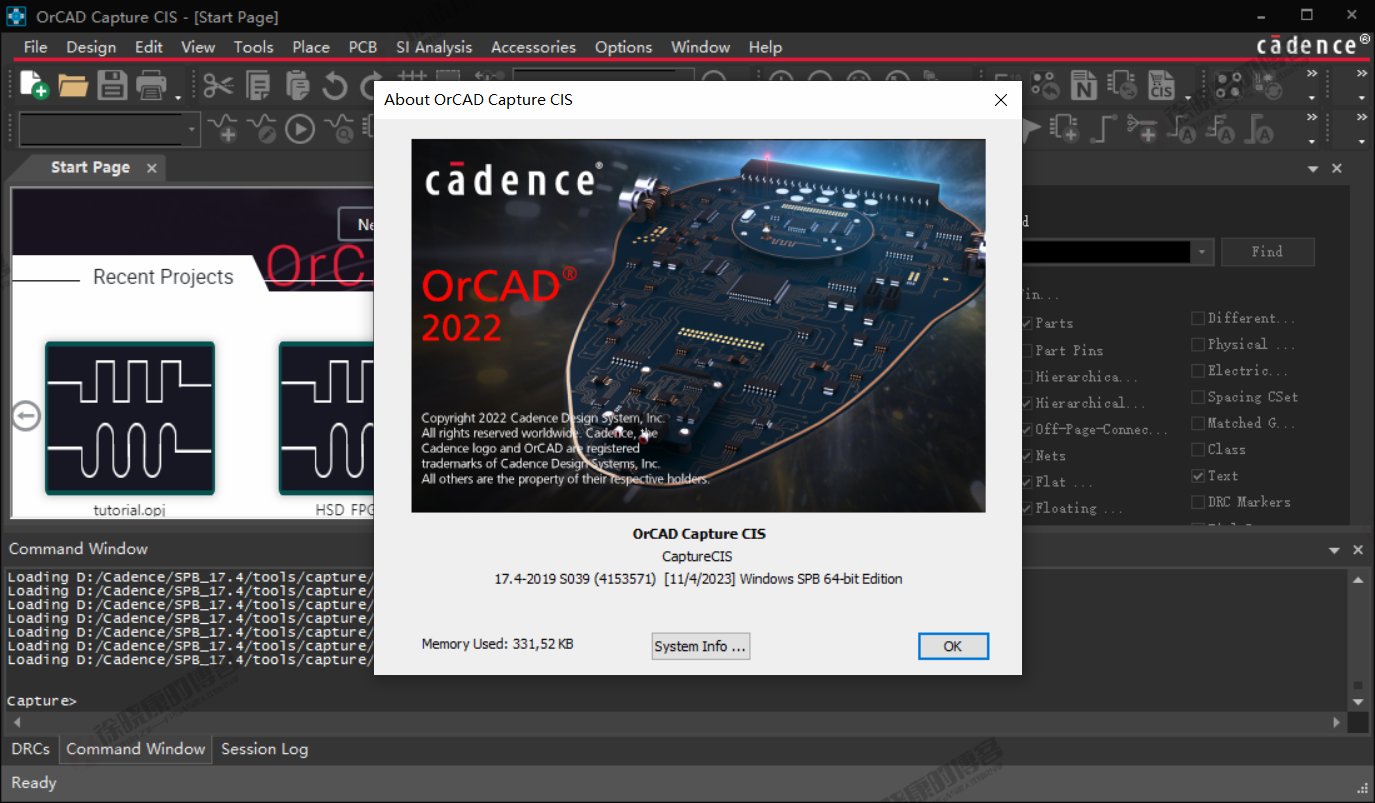Click the Find button in search panel
Viewport: 1375px width, 803px height.
(x=1267, y=252)
